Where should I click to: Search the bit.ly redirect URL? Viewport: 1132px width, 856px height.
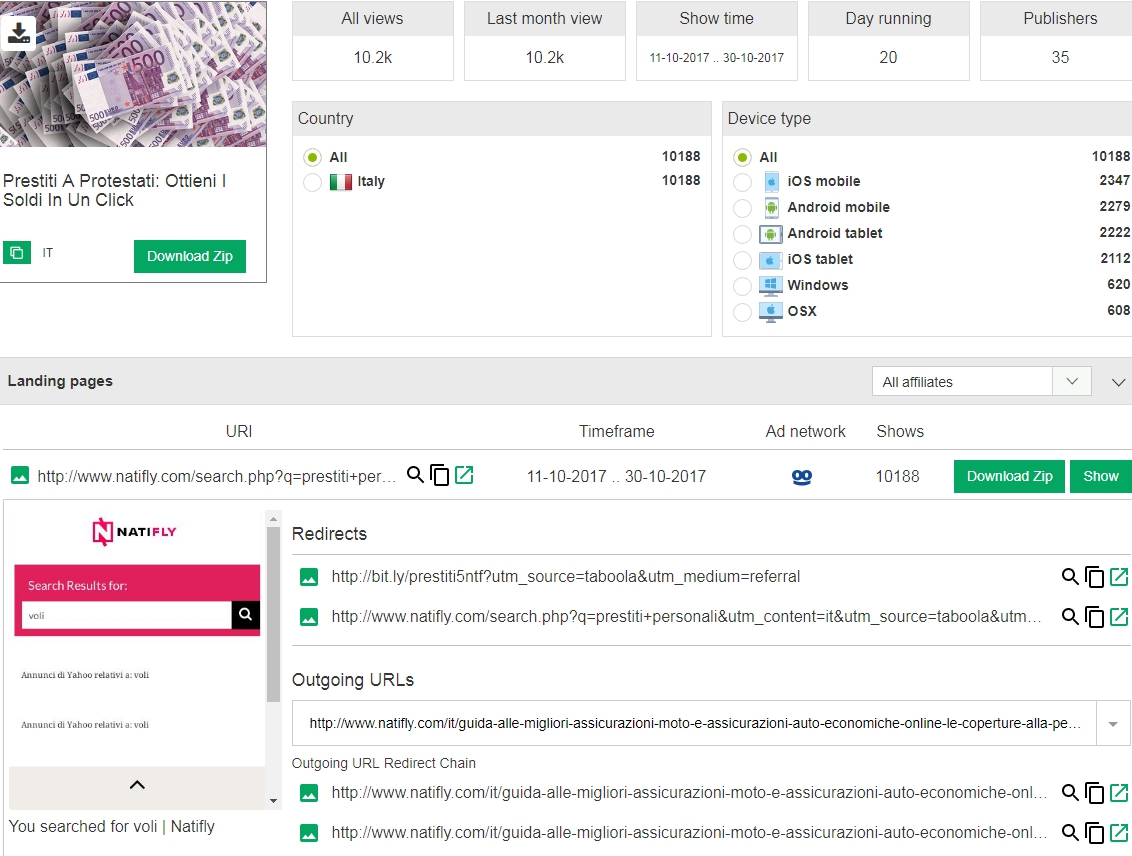point(1070,577)
